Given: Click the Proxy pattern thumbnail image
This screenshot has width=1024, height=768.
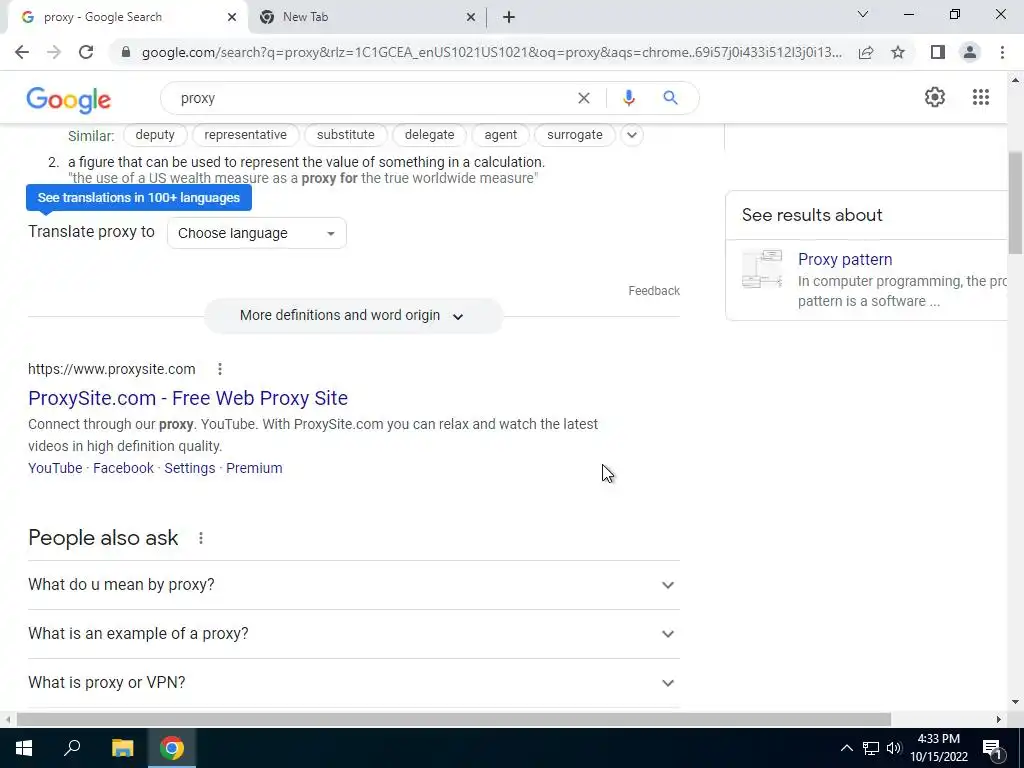Looking at the screenshot, I should pos(762,268).
